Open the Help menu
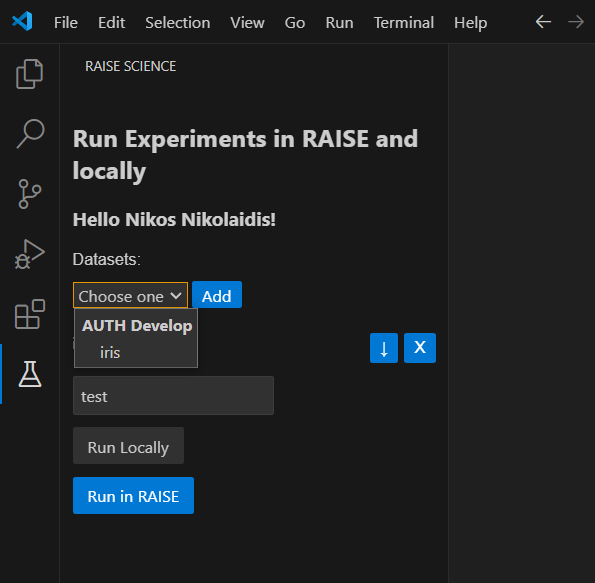 click(471, 23)
